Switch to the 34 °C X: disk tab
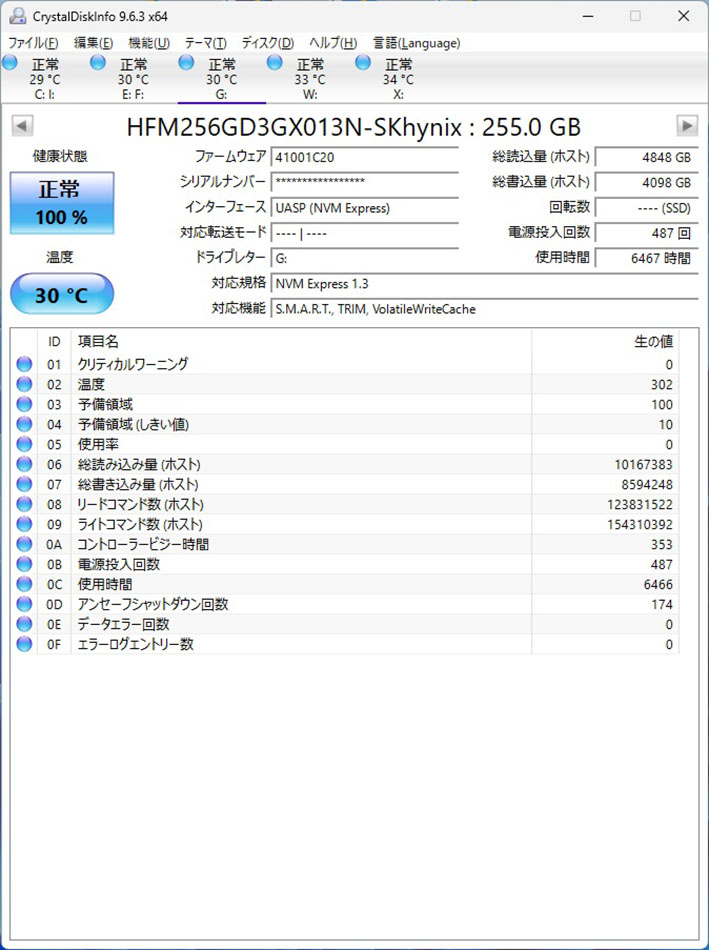 pos(398,78)
